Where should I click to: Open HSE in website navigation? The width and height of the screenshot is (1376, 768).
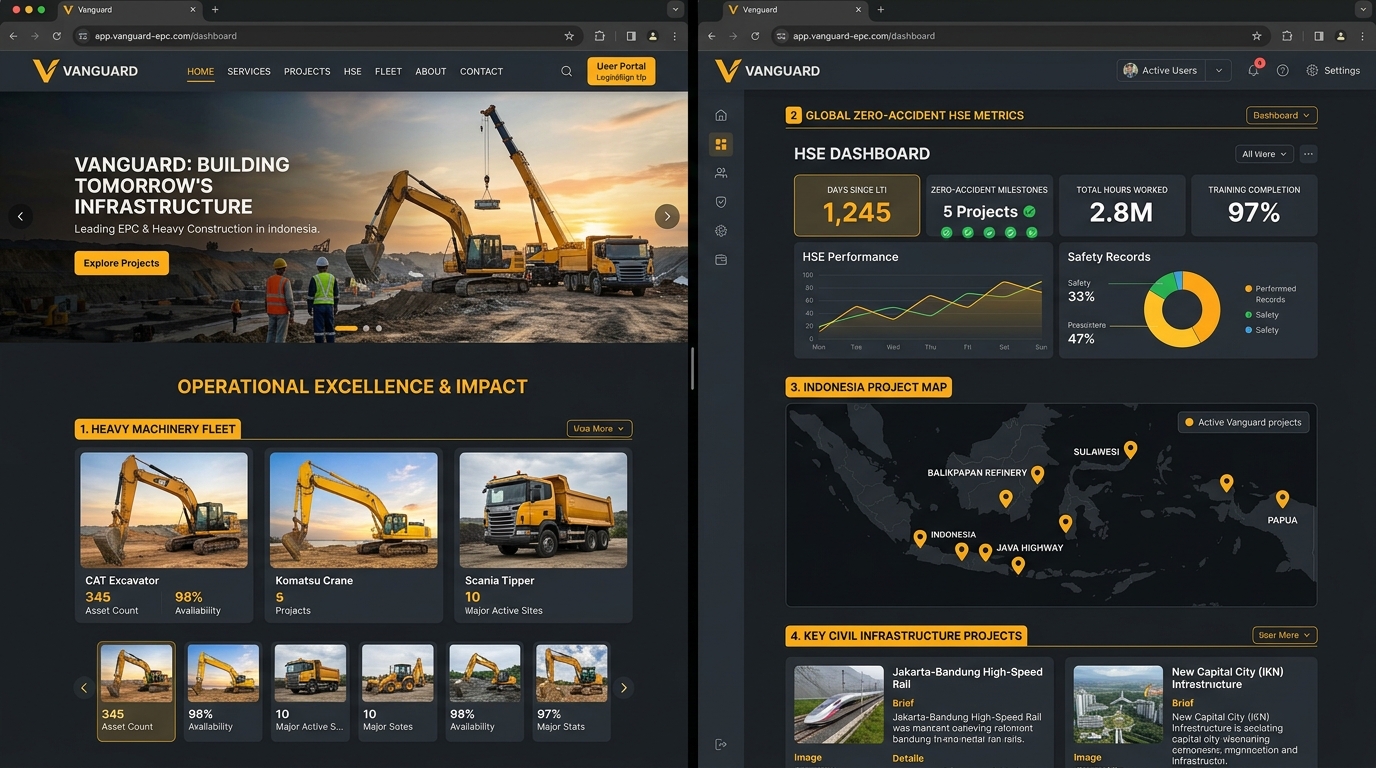coord(353,71)
